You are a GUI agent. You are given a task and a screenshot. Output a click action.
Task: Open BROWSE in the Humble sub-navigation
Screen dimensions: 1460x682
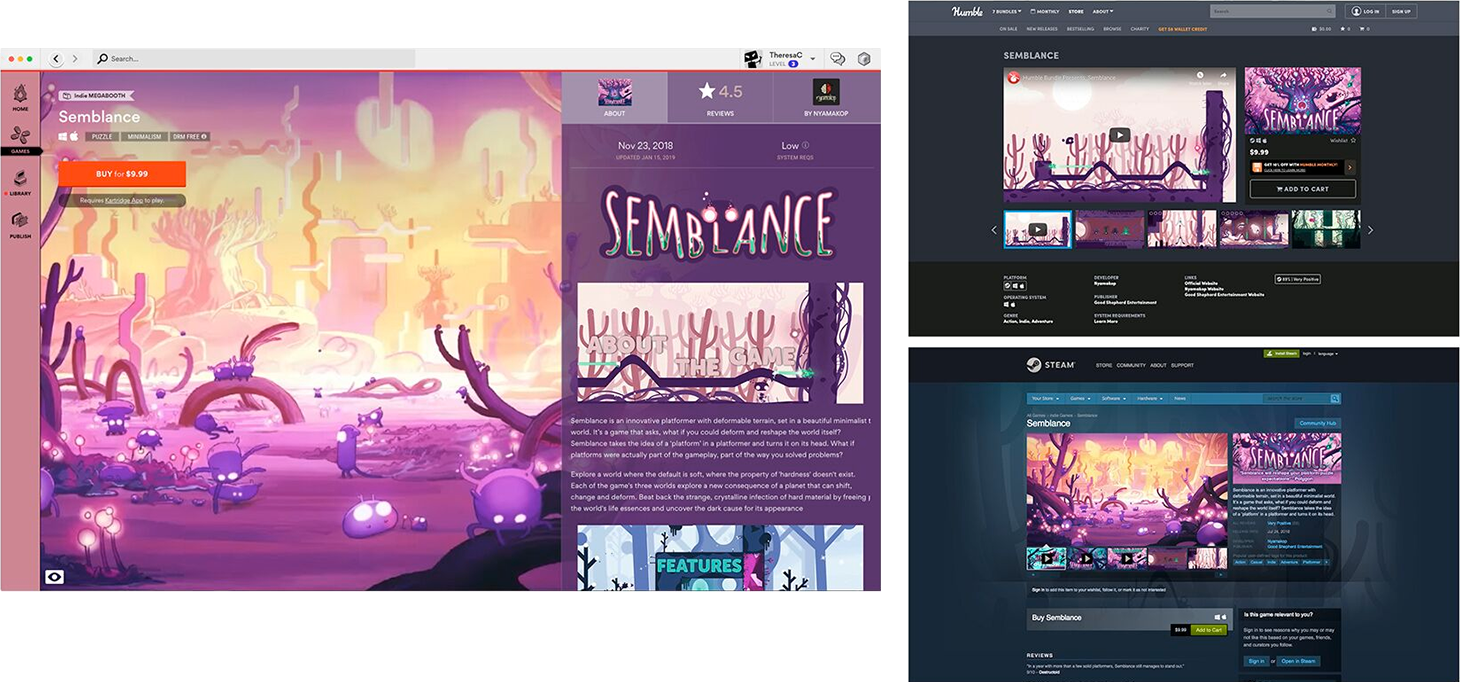[x=1112, y=29]
